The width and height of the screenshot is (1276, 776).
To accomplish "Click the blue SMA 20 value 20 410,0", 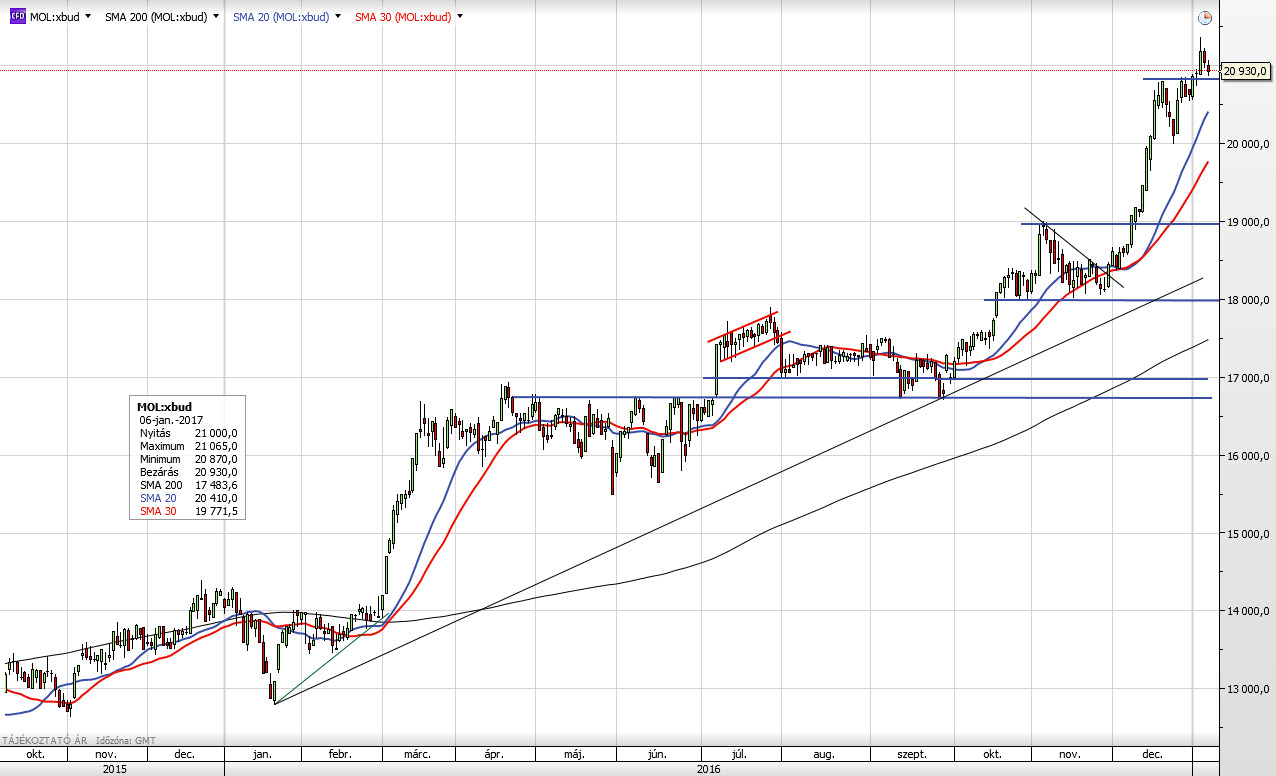I will (217, 498).
